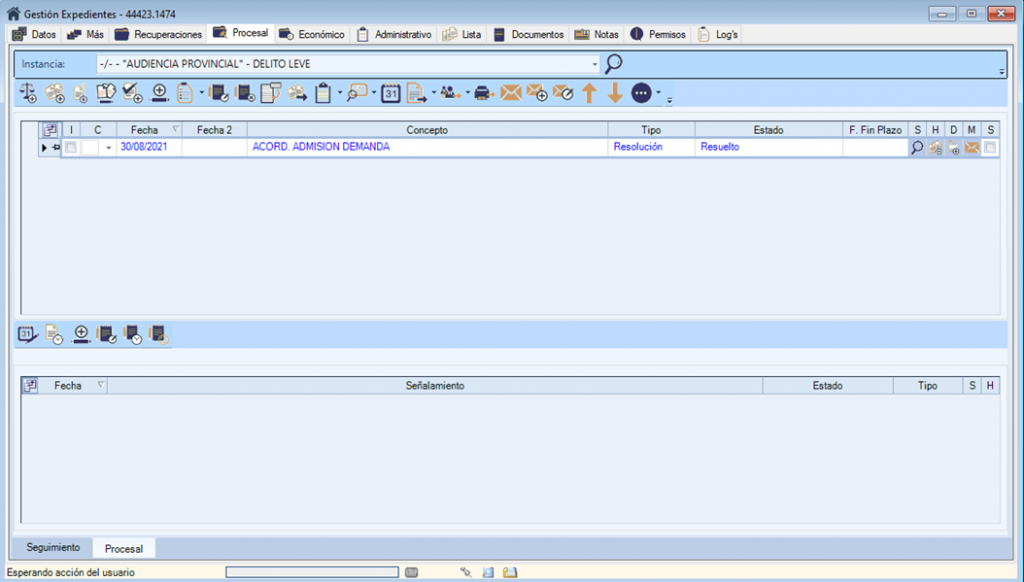1024x582 pixels.
Task: Click the magnifier icon beside the Instancia field
Action: point(614,63)
